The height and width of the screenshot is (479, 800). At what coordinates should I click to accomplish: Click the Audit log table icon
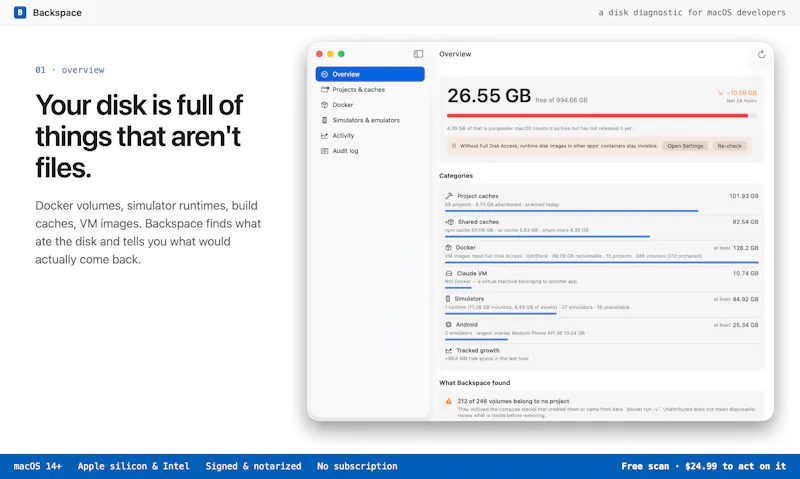click(324, 150)
